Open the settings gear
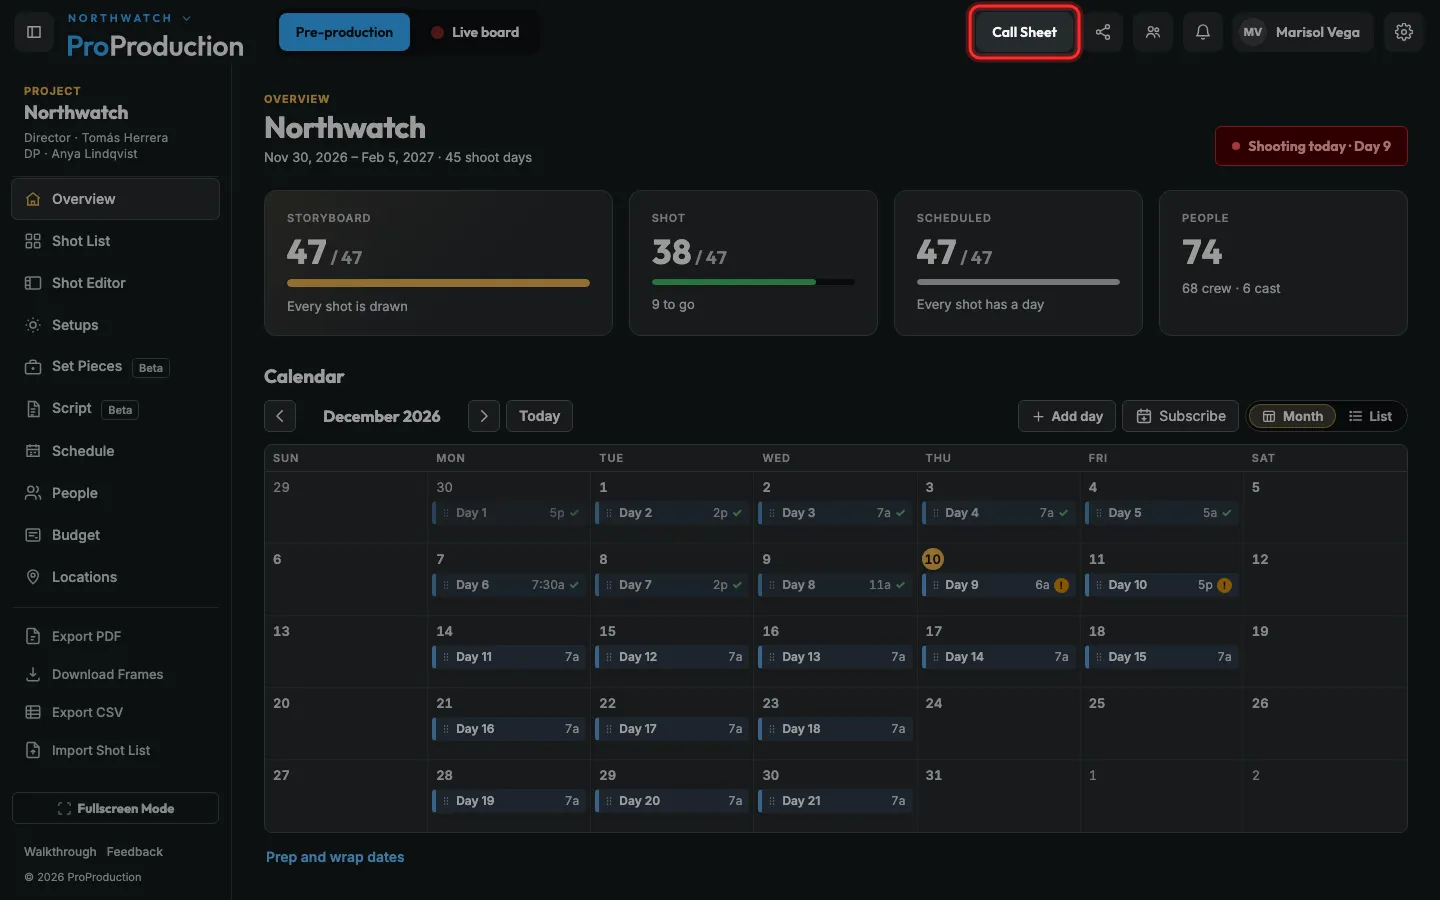This screenshot has height=900, width=1440. 1404,32
